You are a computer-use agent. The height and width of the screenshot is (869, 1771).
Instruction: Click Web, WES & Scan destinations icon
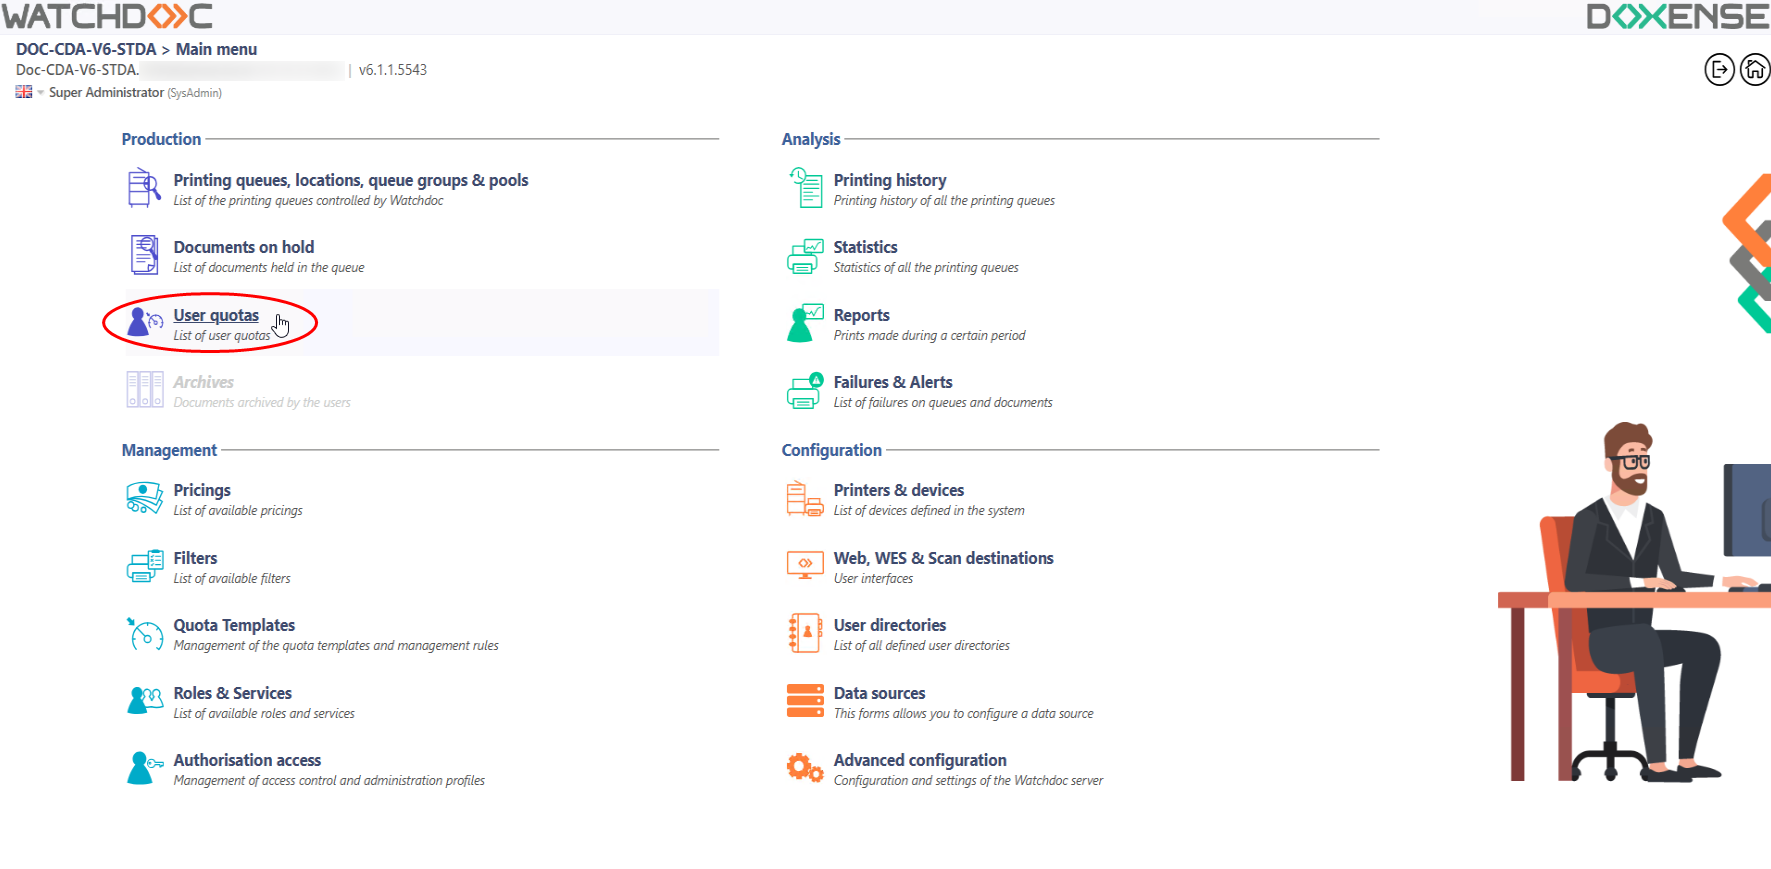pos(805,566)
